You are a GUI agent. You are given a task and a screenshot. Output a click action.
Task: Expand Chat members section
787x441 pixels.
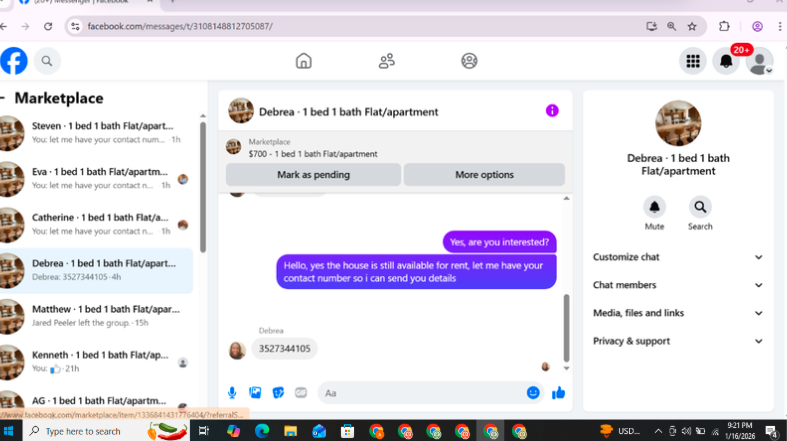click(x=678, y=285)
